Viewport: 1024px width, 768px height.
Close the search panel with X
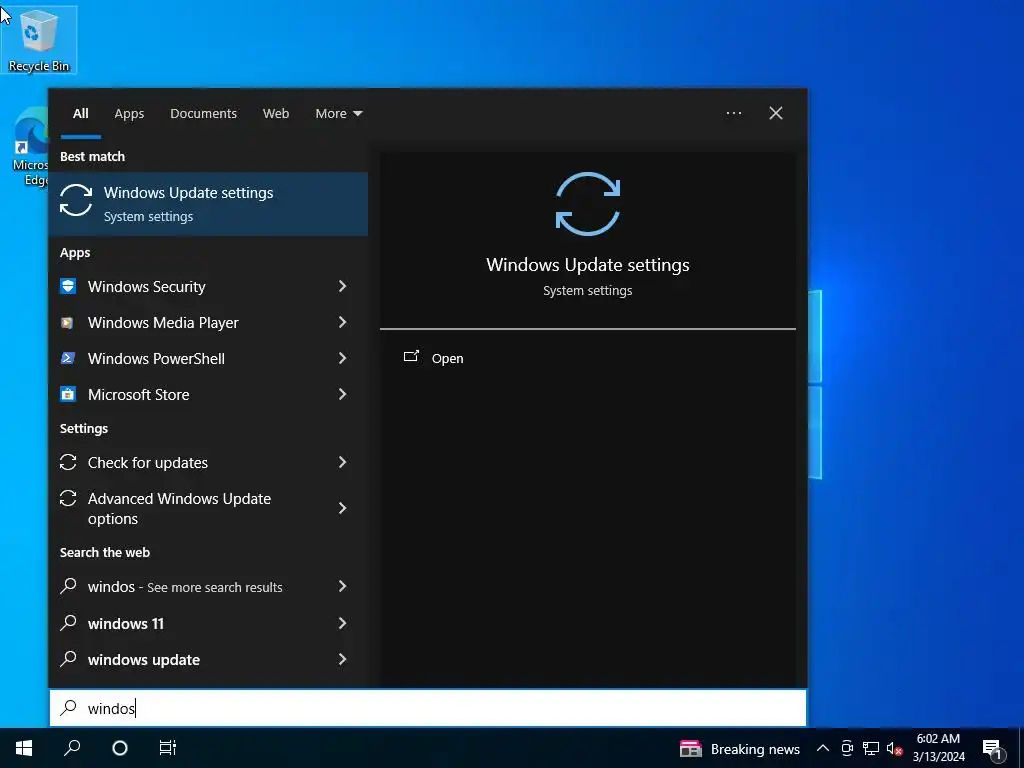[x=776, y=113]
